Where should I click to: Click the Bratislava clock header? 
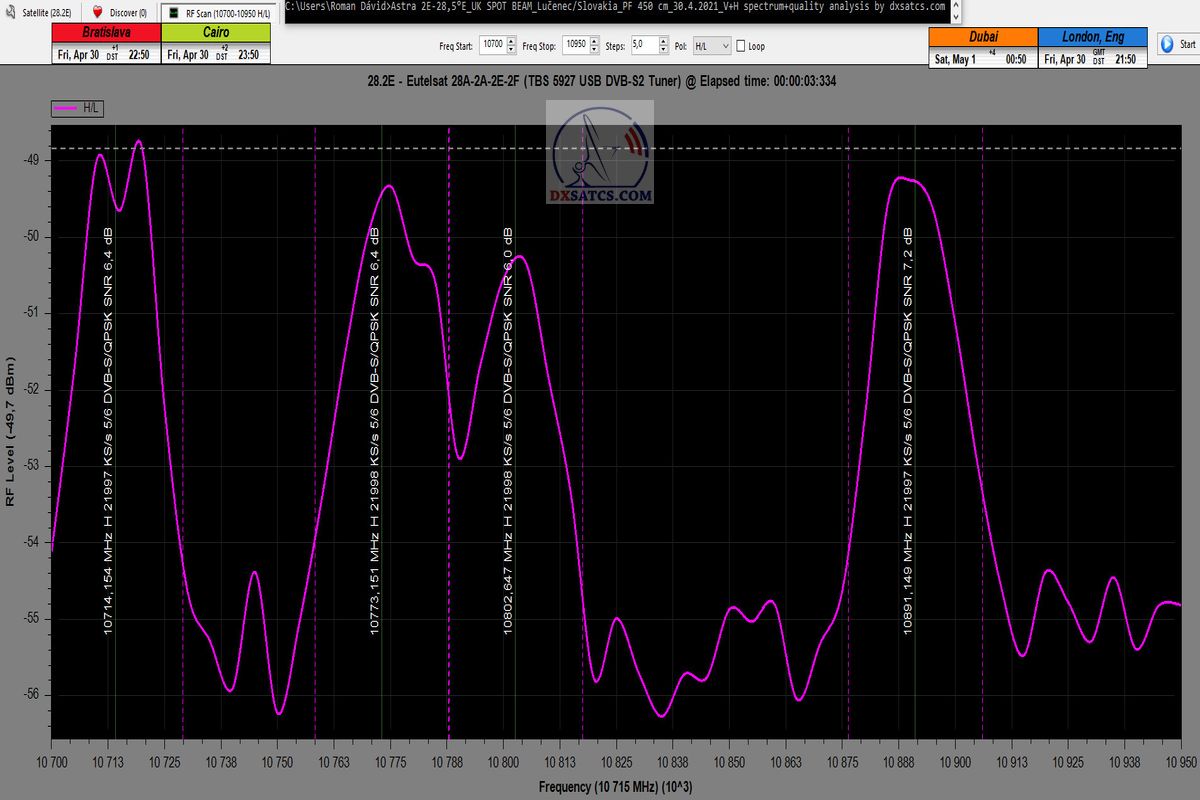coord(105,33)
